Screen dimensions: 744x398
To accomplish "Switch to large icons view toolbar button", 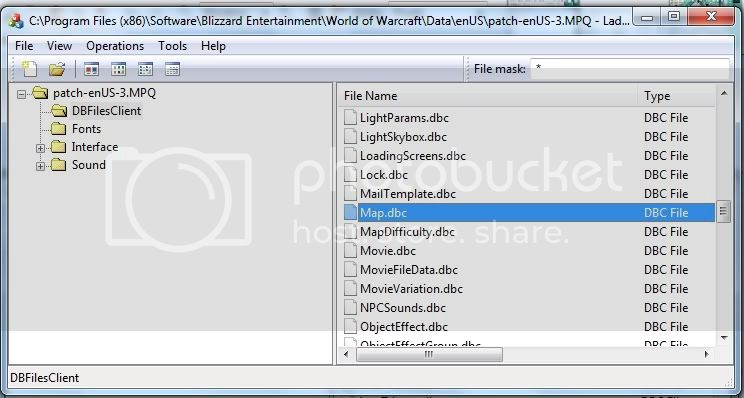I will click(91, 69).
